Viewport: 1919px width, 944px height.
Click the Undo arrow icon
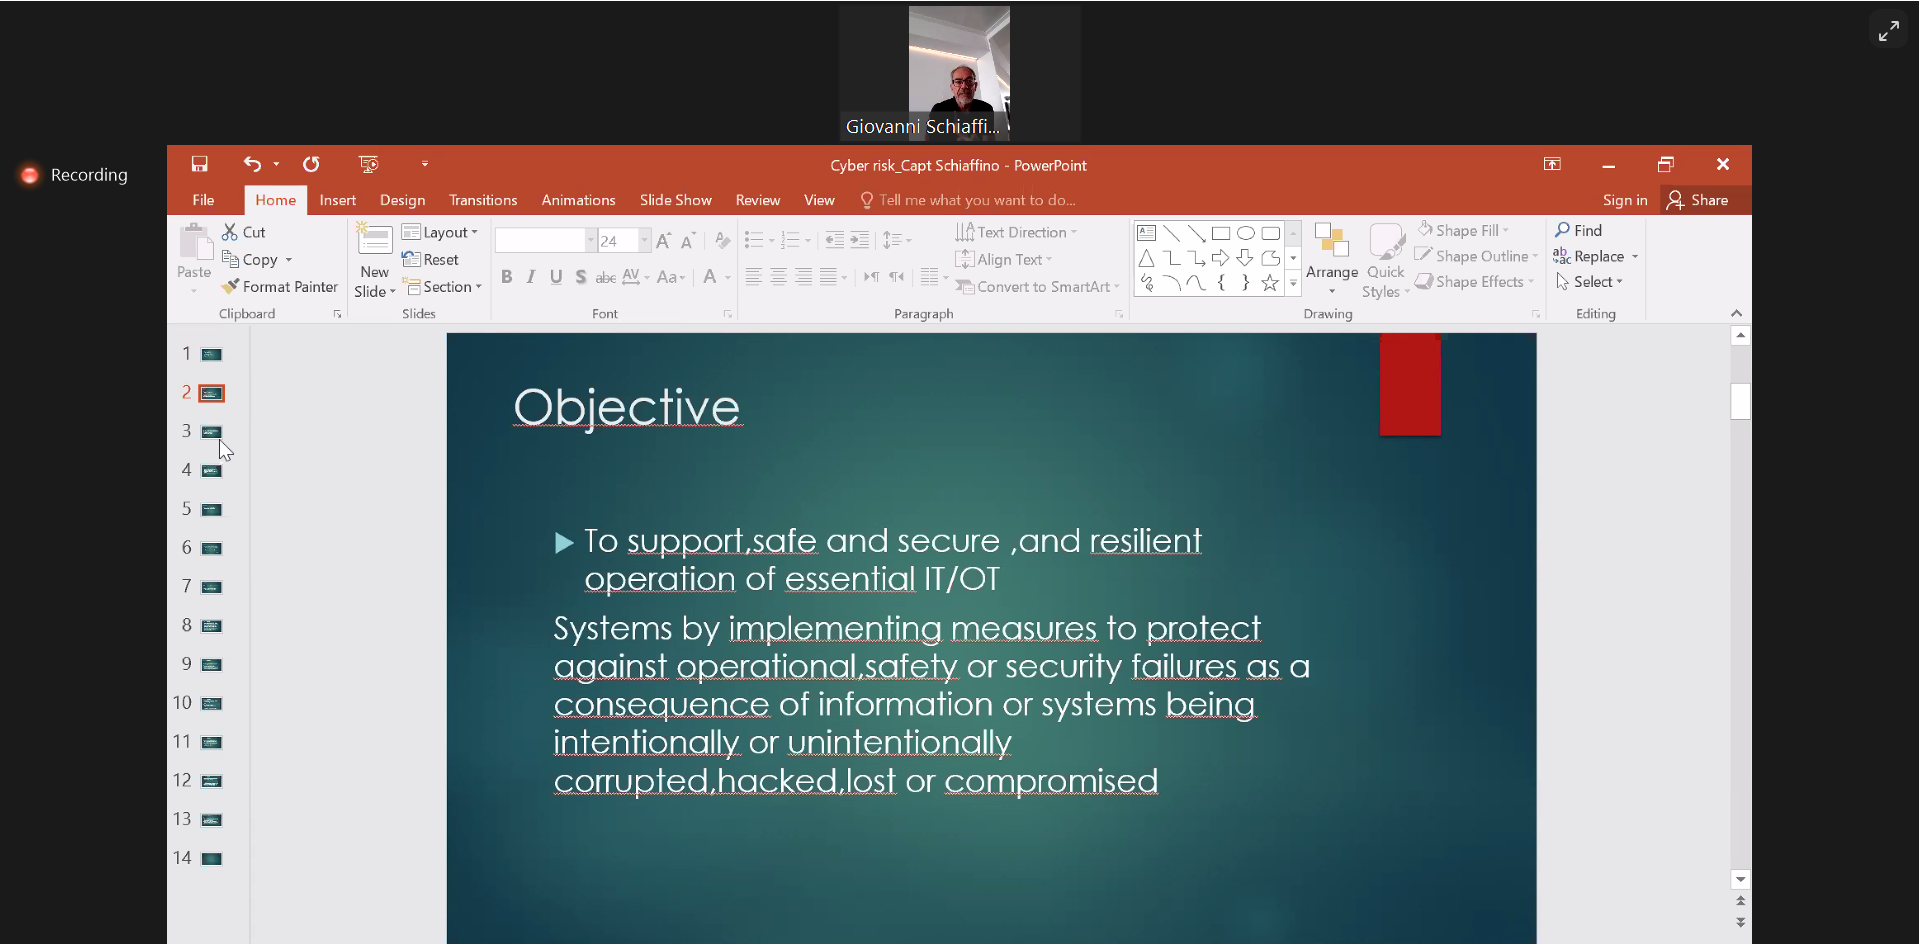[252, 164]
